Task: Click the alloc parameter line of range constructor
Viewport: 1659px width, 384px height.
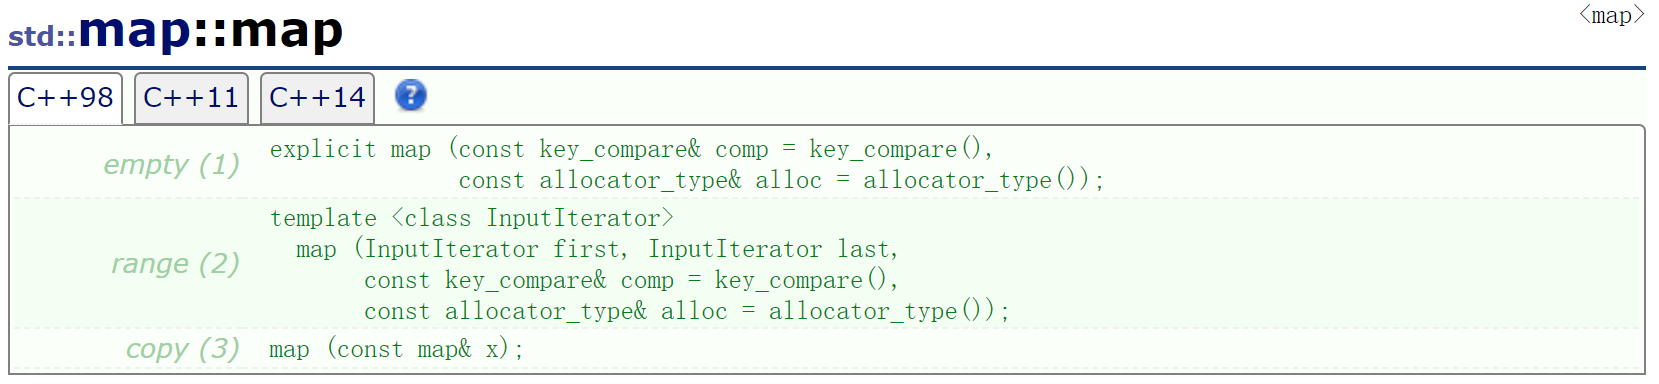Action: pos(687,311)
